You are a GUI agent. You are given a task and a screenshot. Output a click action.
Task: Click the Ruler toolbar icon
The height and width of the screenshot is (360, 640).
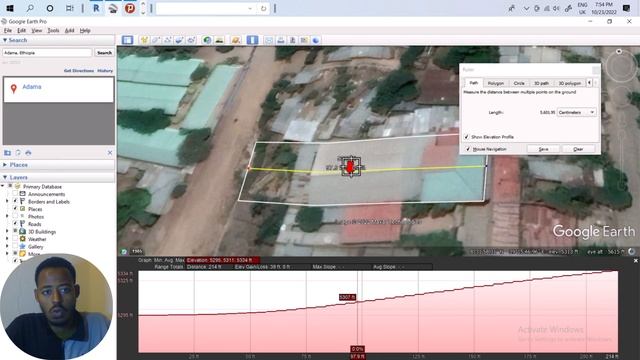point(252,40)
